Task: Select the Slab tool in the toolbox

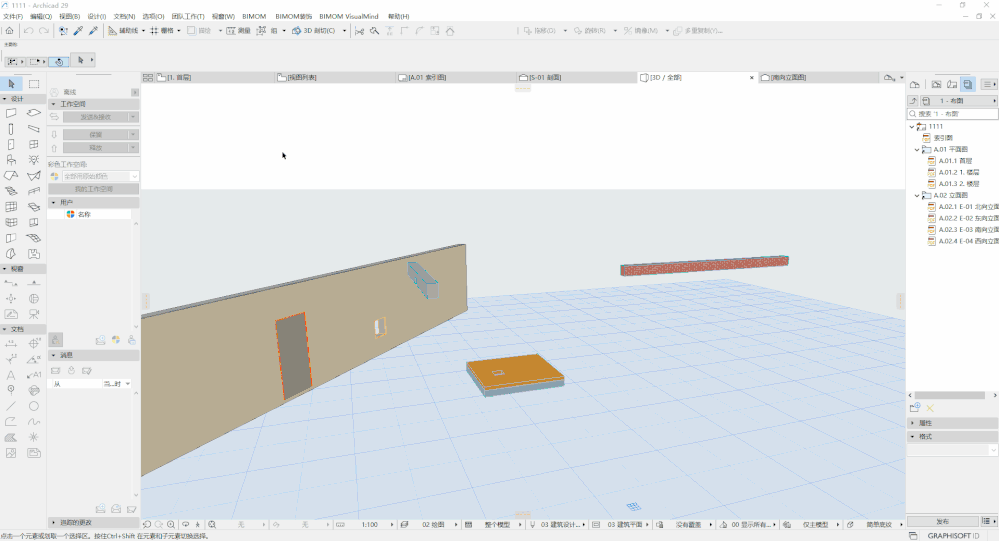Action: tap(34, 113)
